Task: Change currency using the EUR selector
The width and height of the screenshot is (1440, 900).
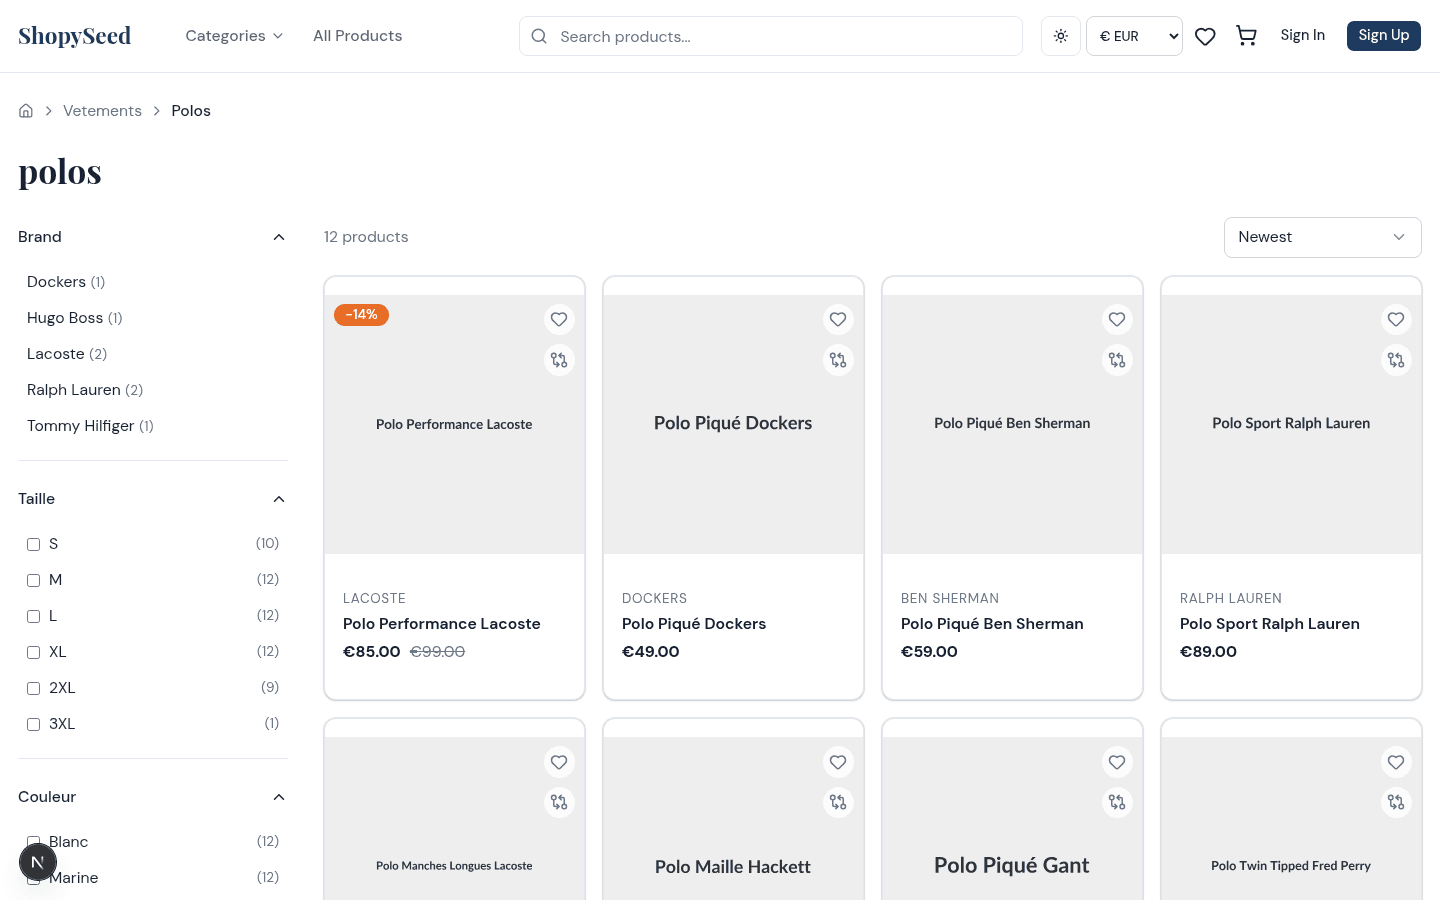Action: 1134,35
